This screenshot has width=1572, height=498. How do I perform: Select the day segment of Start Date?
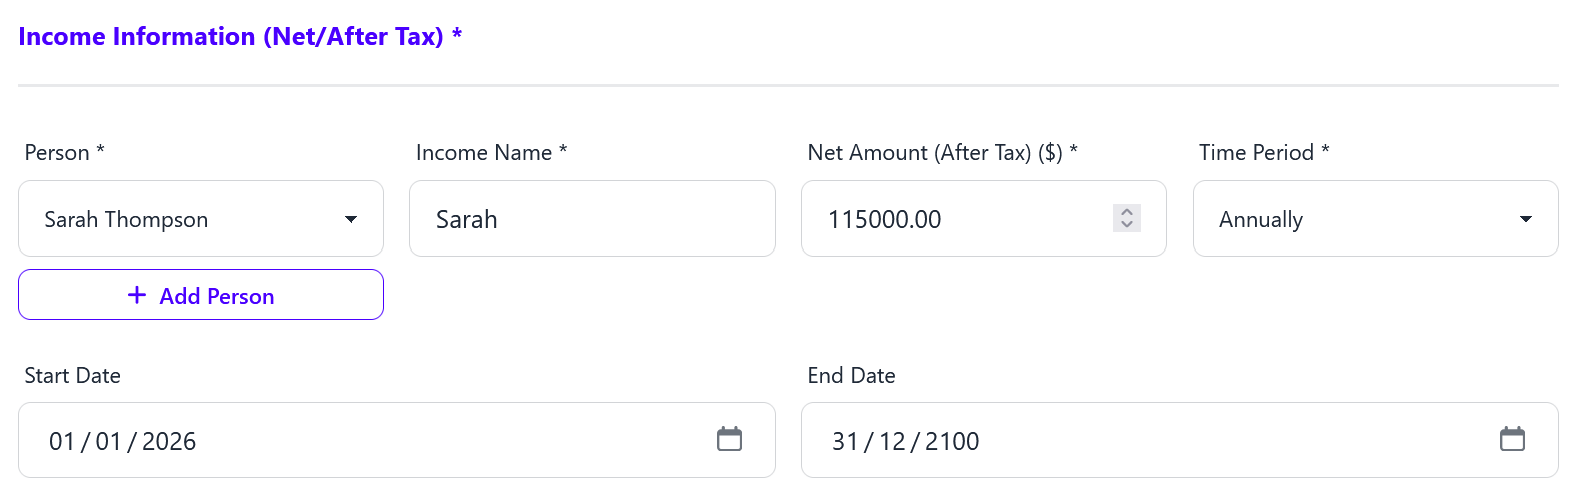pos(62,442)
